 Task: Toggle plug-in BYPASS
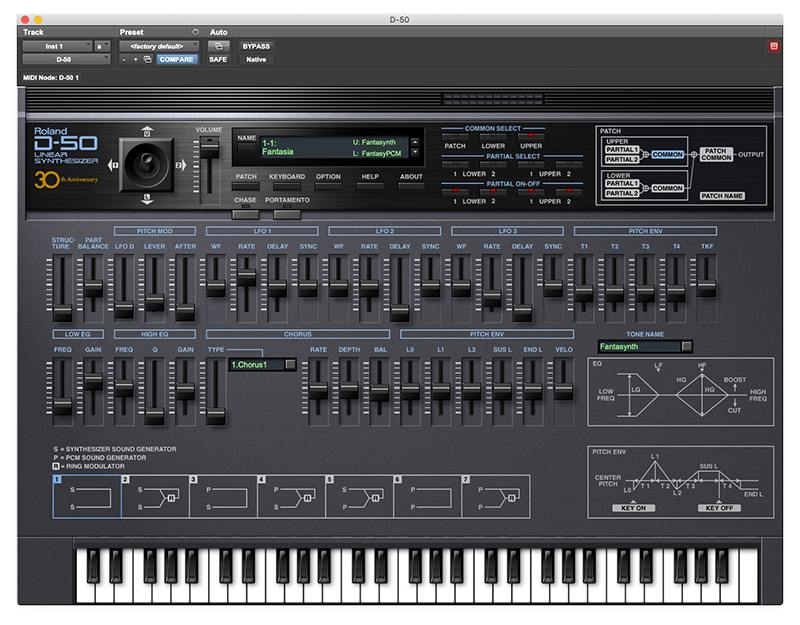(x=256, y=46)
